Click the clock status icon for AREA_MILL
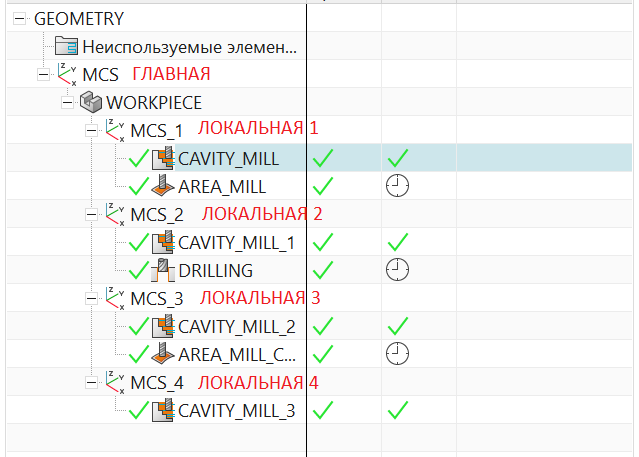Image resolution: width=639 pixels, height=457 pixels. (398, 186)
